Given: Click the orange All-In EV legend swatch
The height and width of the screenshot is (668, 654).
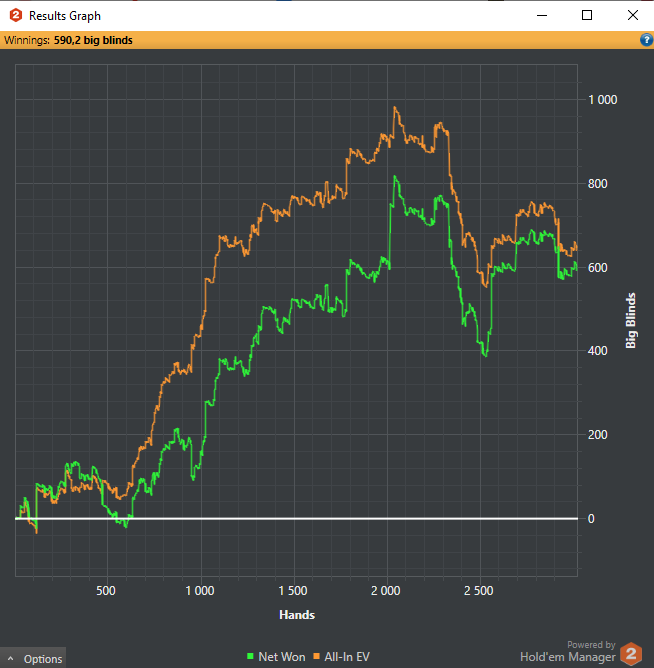Looking at the screenshot, I should pyautogui.click(x=316, y=656).
